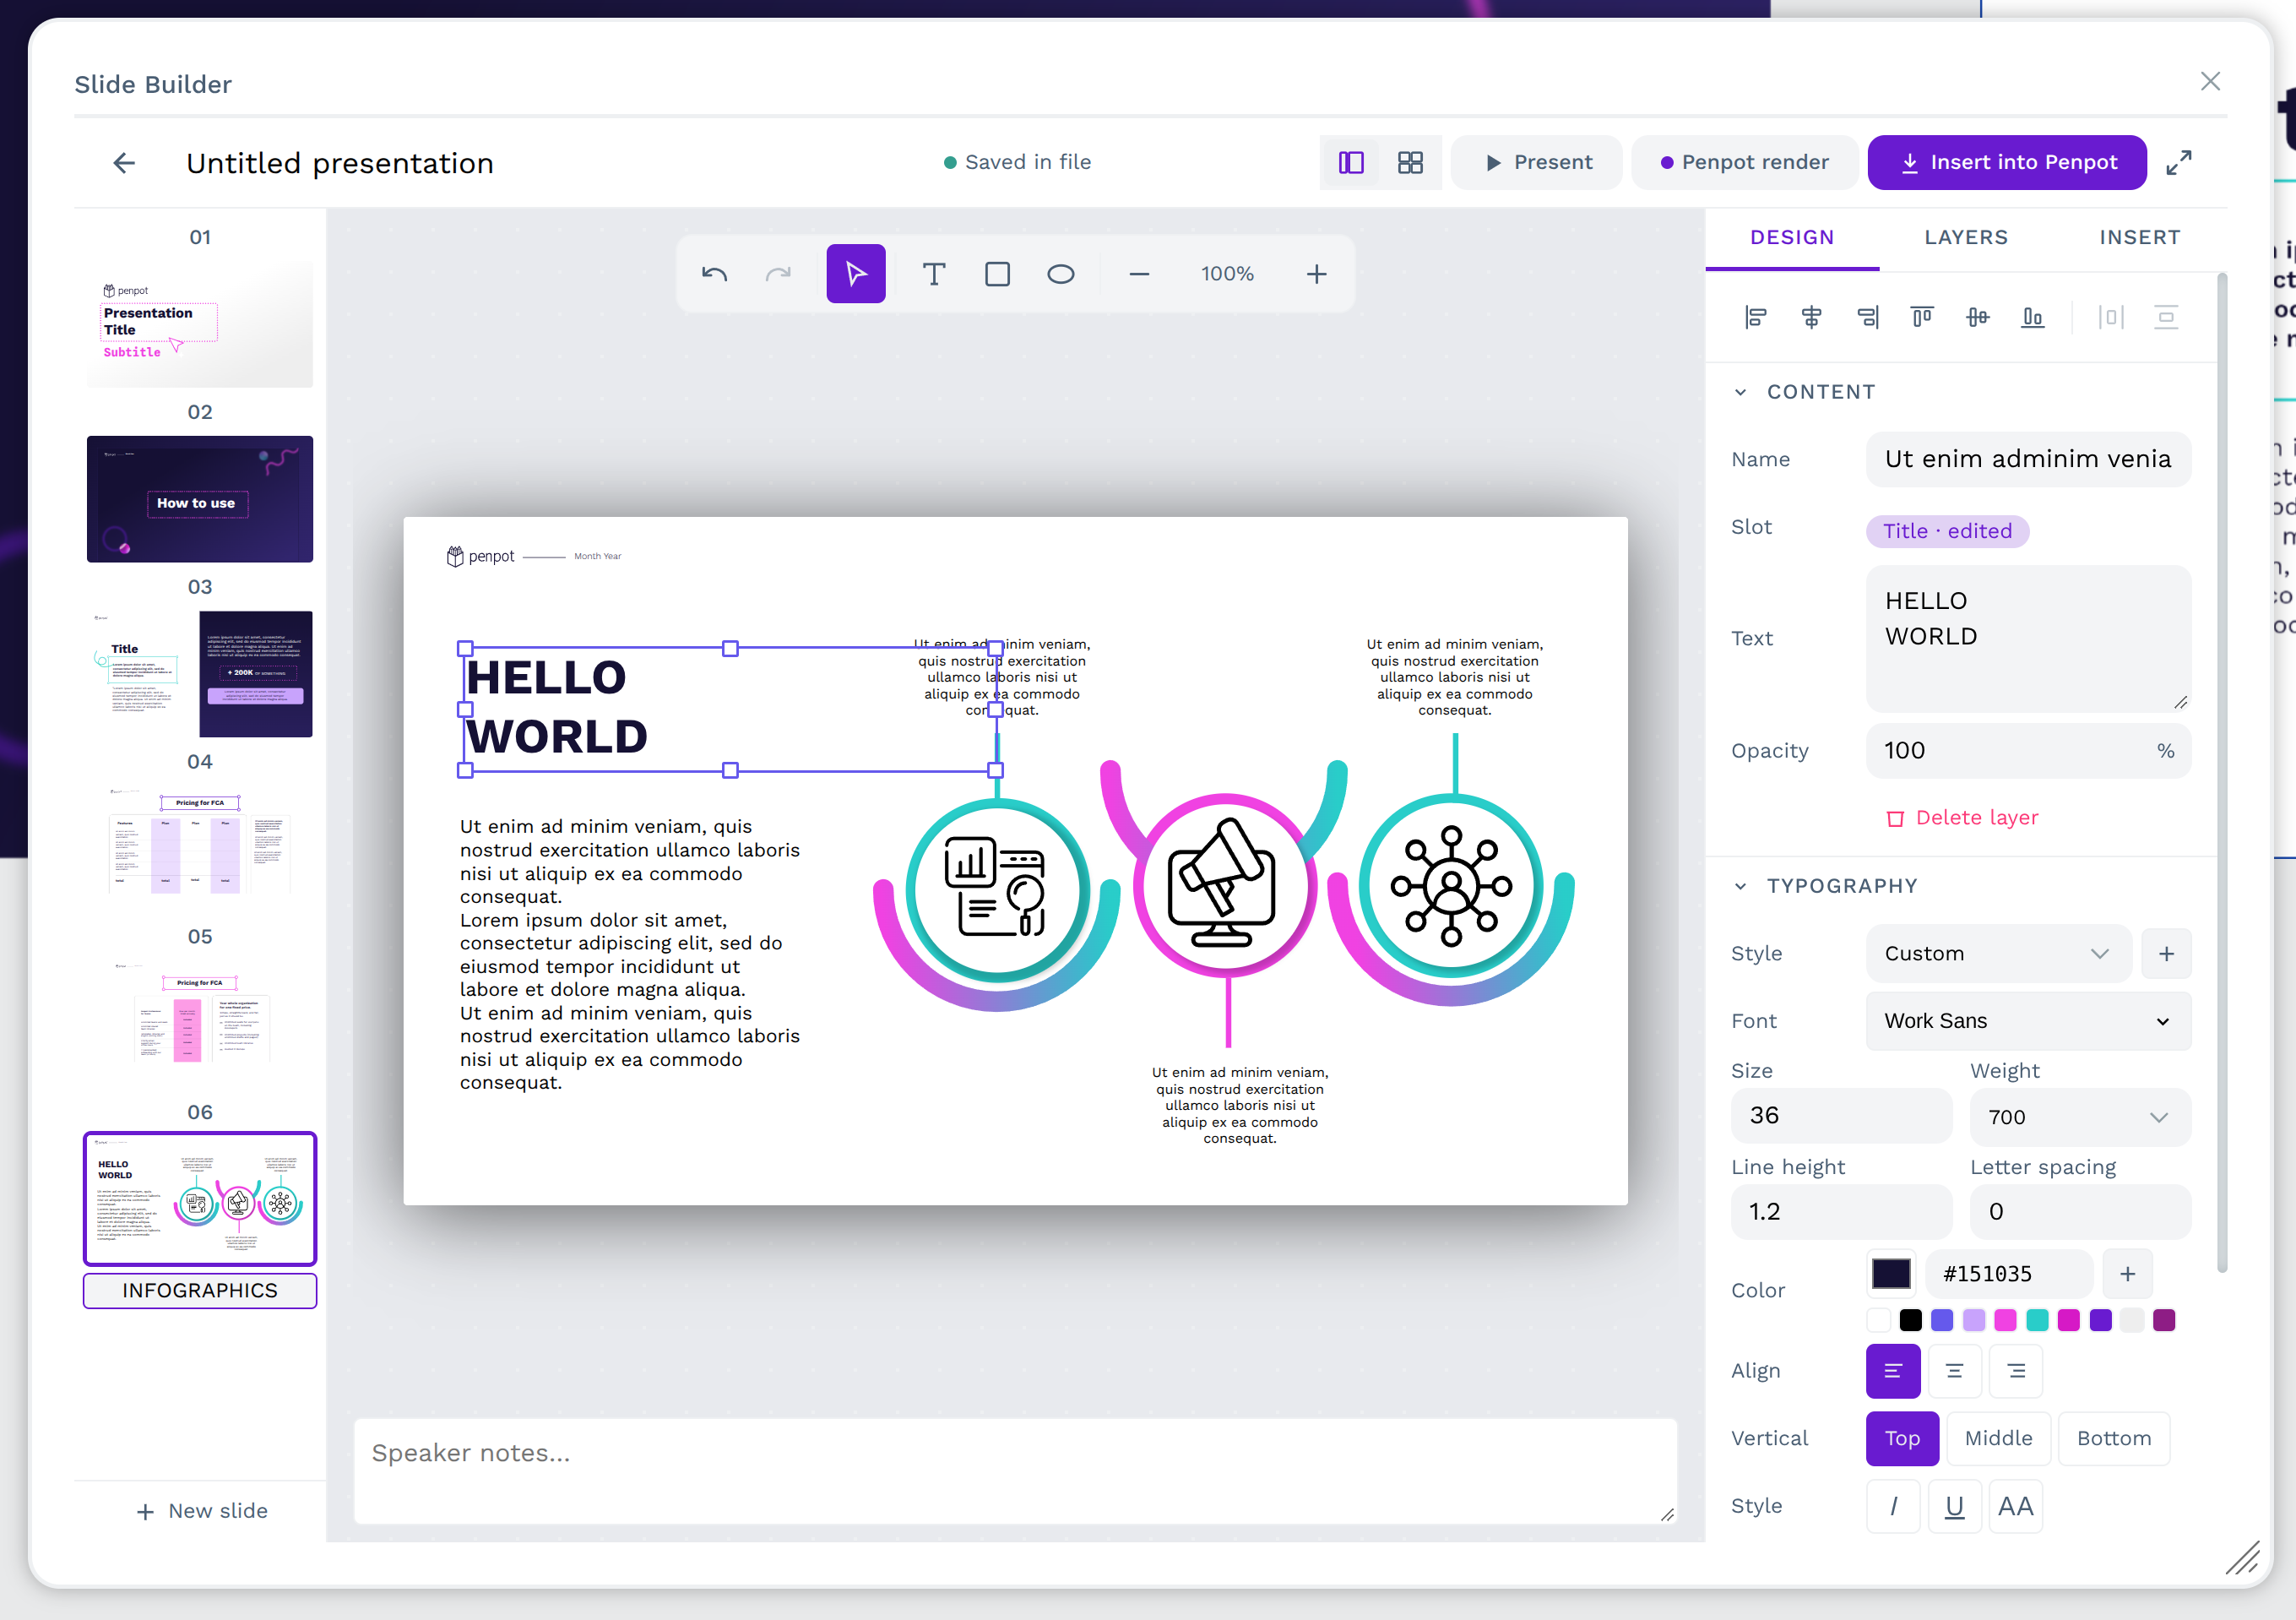Image resolution: width=2296 pixels, height=1620 pixels.
Task: Zoom out with the minus icon
Action: [1139, 274]
